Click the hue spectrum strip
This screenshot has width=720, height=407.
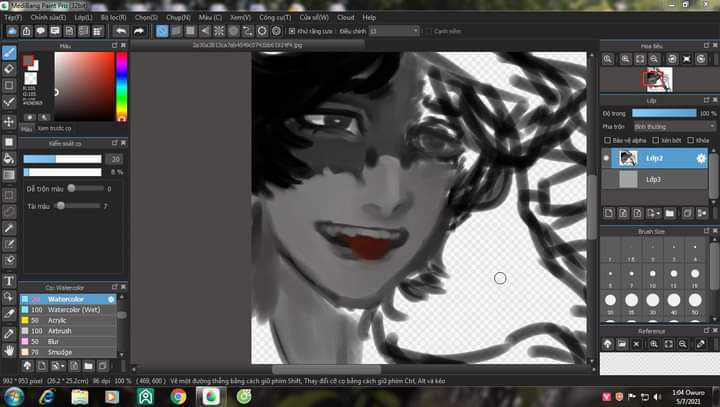point(122,86)
